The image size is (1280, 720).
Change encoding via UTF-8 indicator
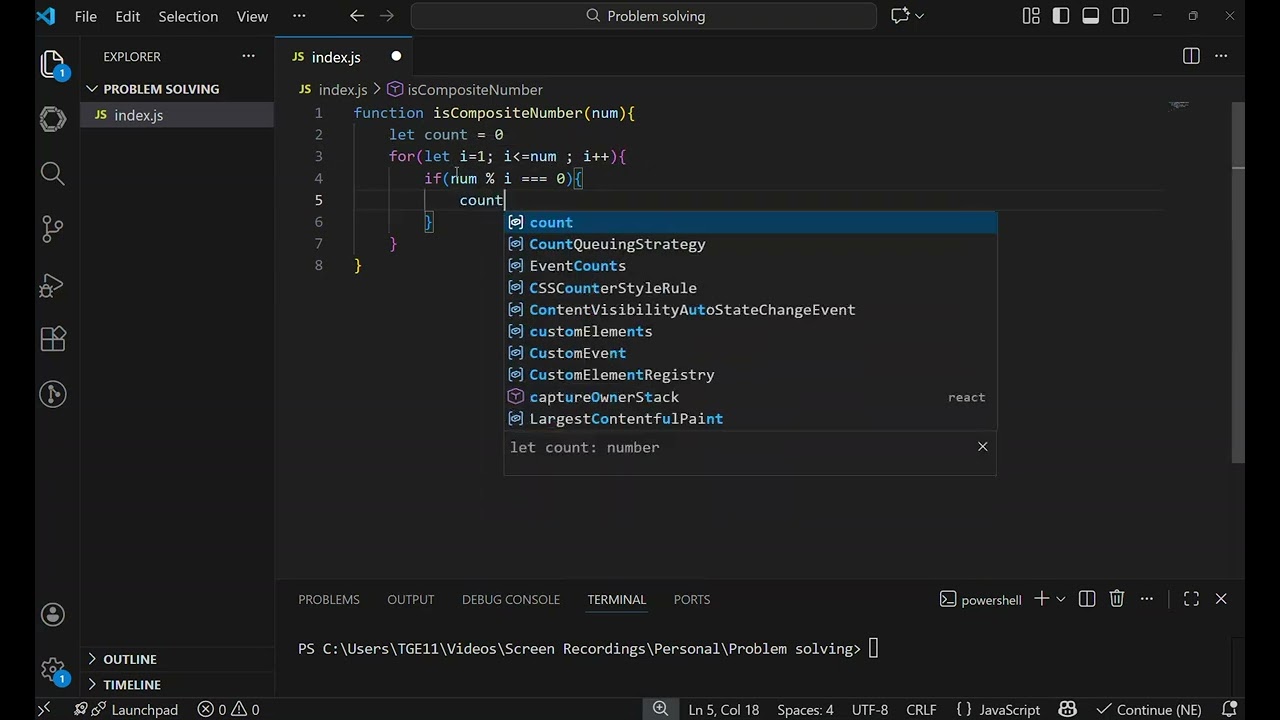point(870,709)
